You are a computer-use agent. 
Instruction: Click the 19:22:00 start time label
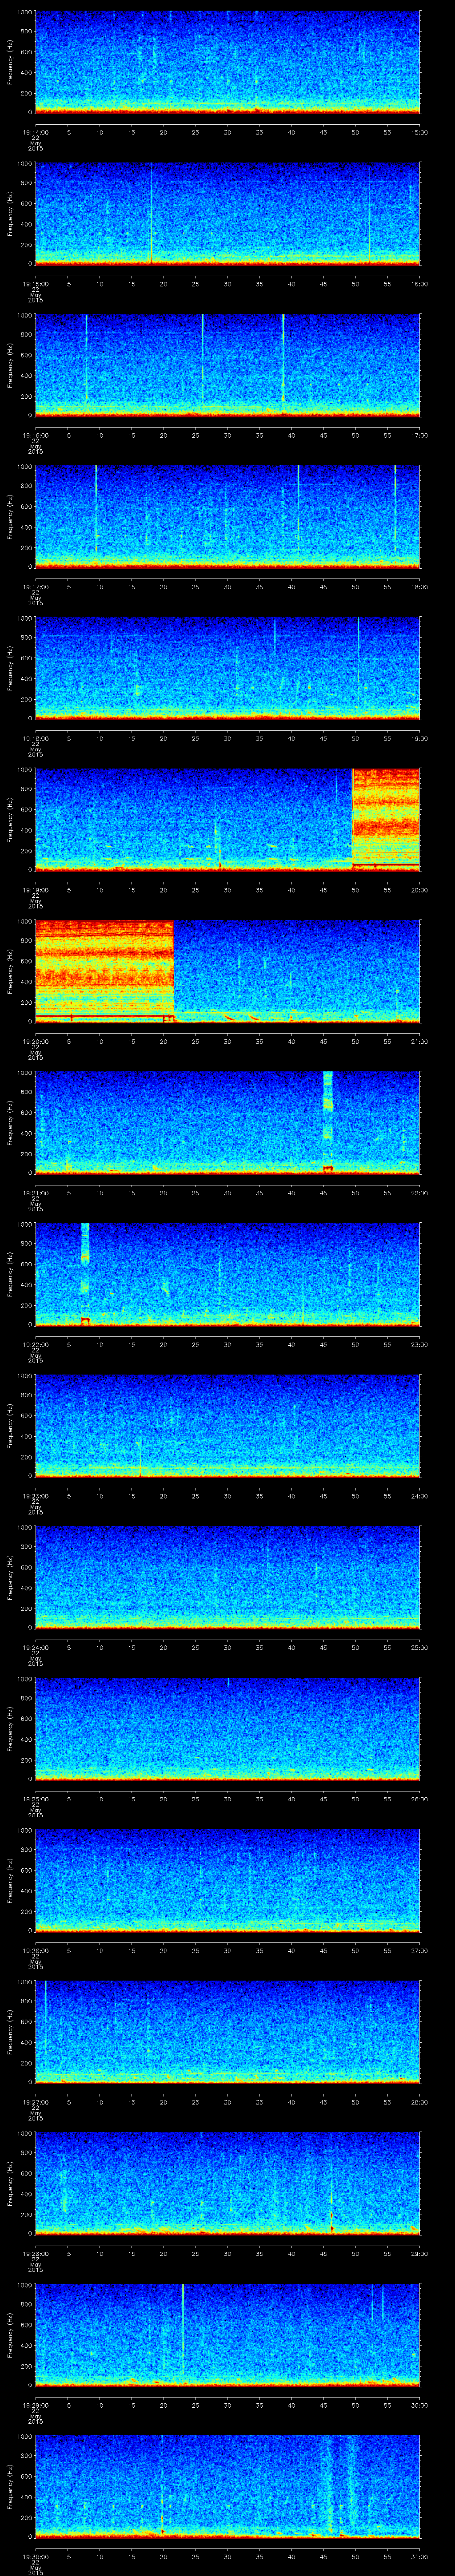pyautogui.click(x=35, y=1344)
